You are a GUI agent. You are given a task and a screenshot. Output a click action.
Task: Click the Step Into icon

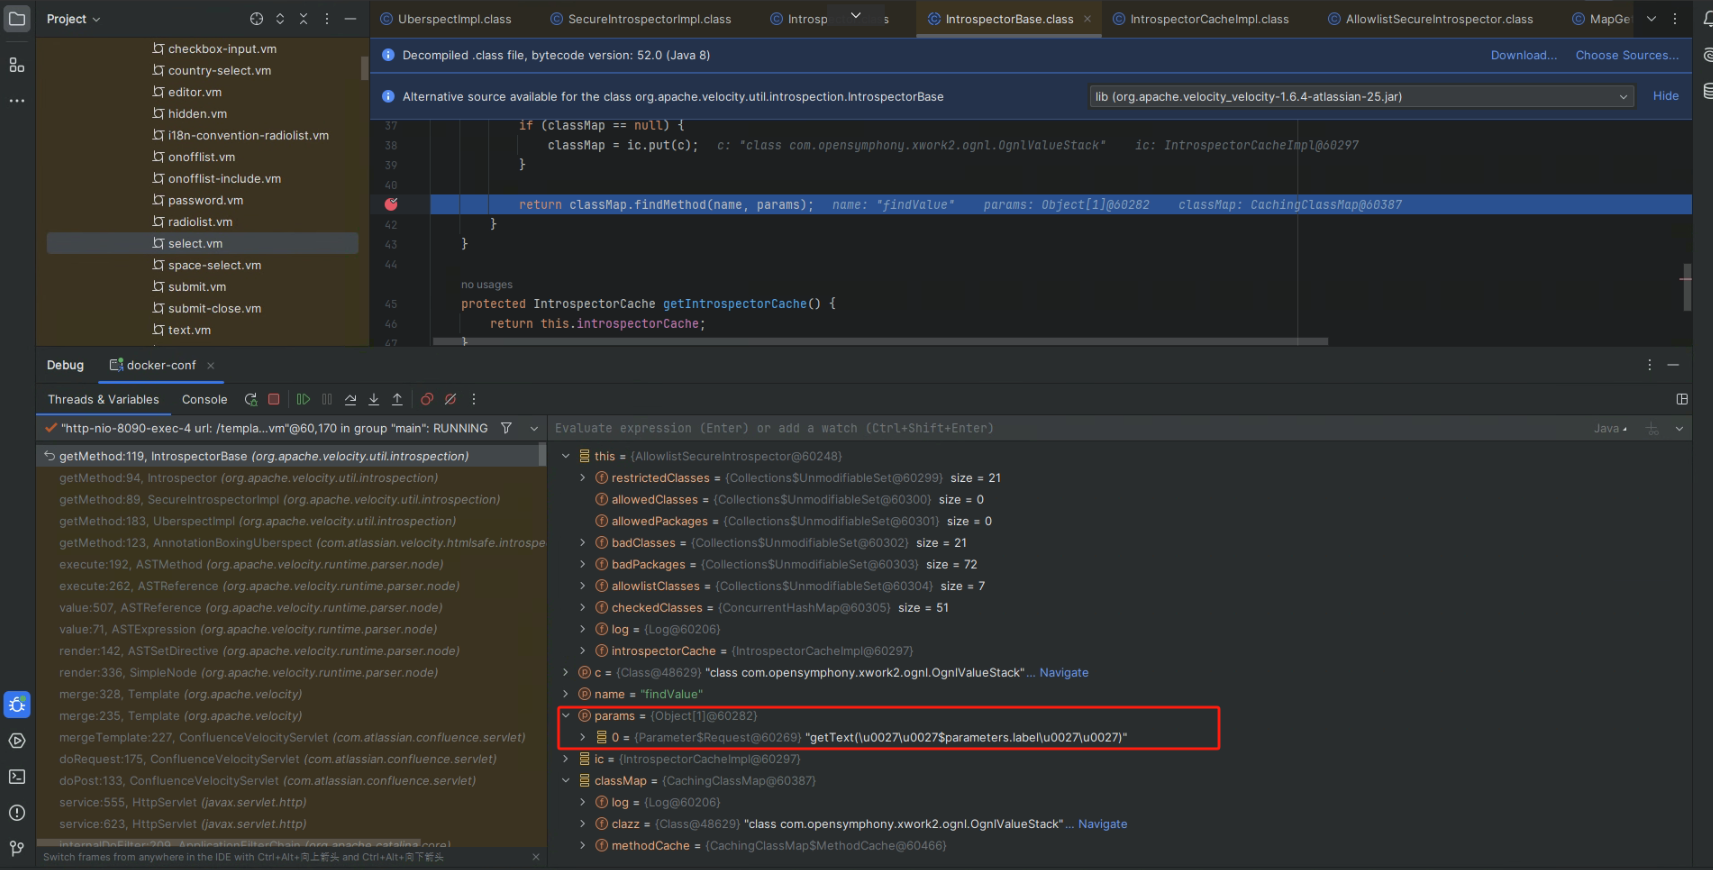[x=374, y=399]
